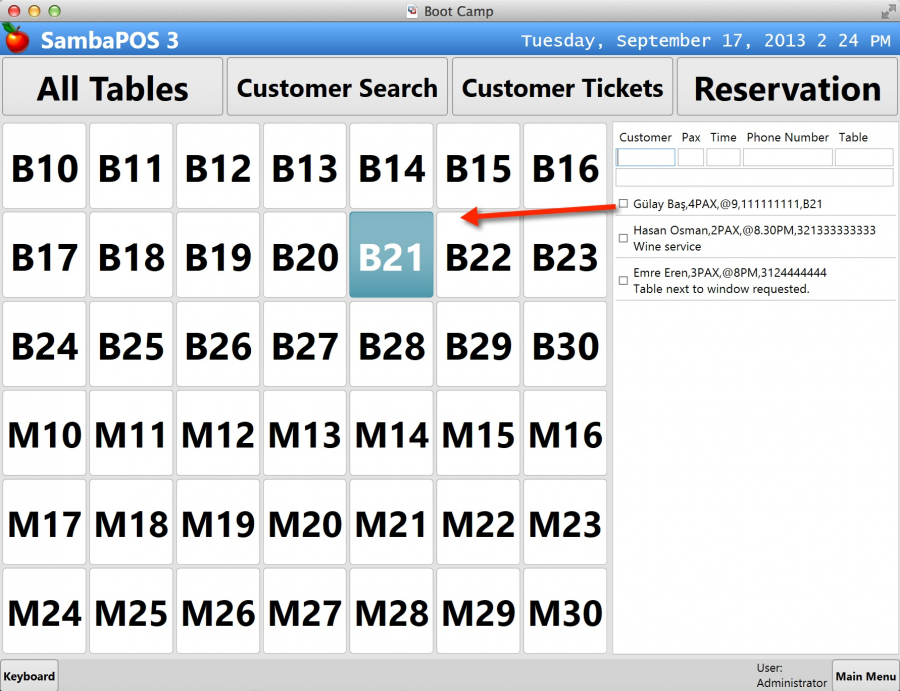Open the Reservation screen
Image resolution: width=900 pixels, height=691 pixels.
[786, 87]
